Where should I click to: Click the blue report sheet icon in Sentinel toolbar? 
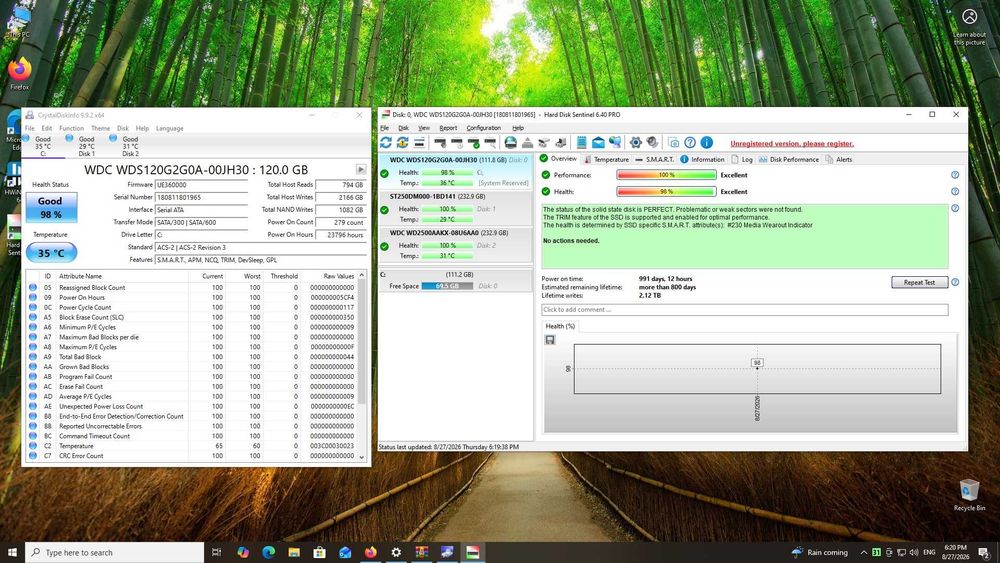click(581, 143)
